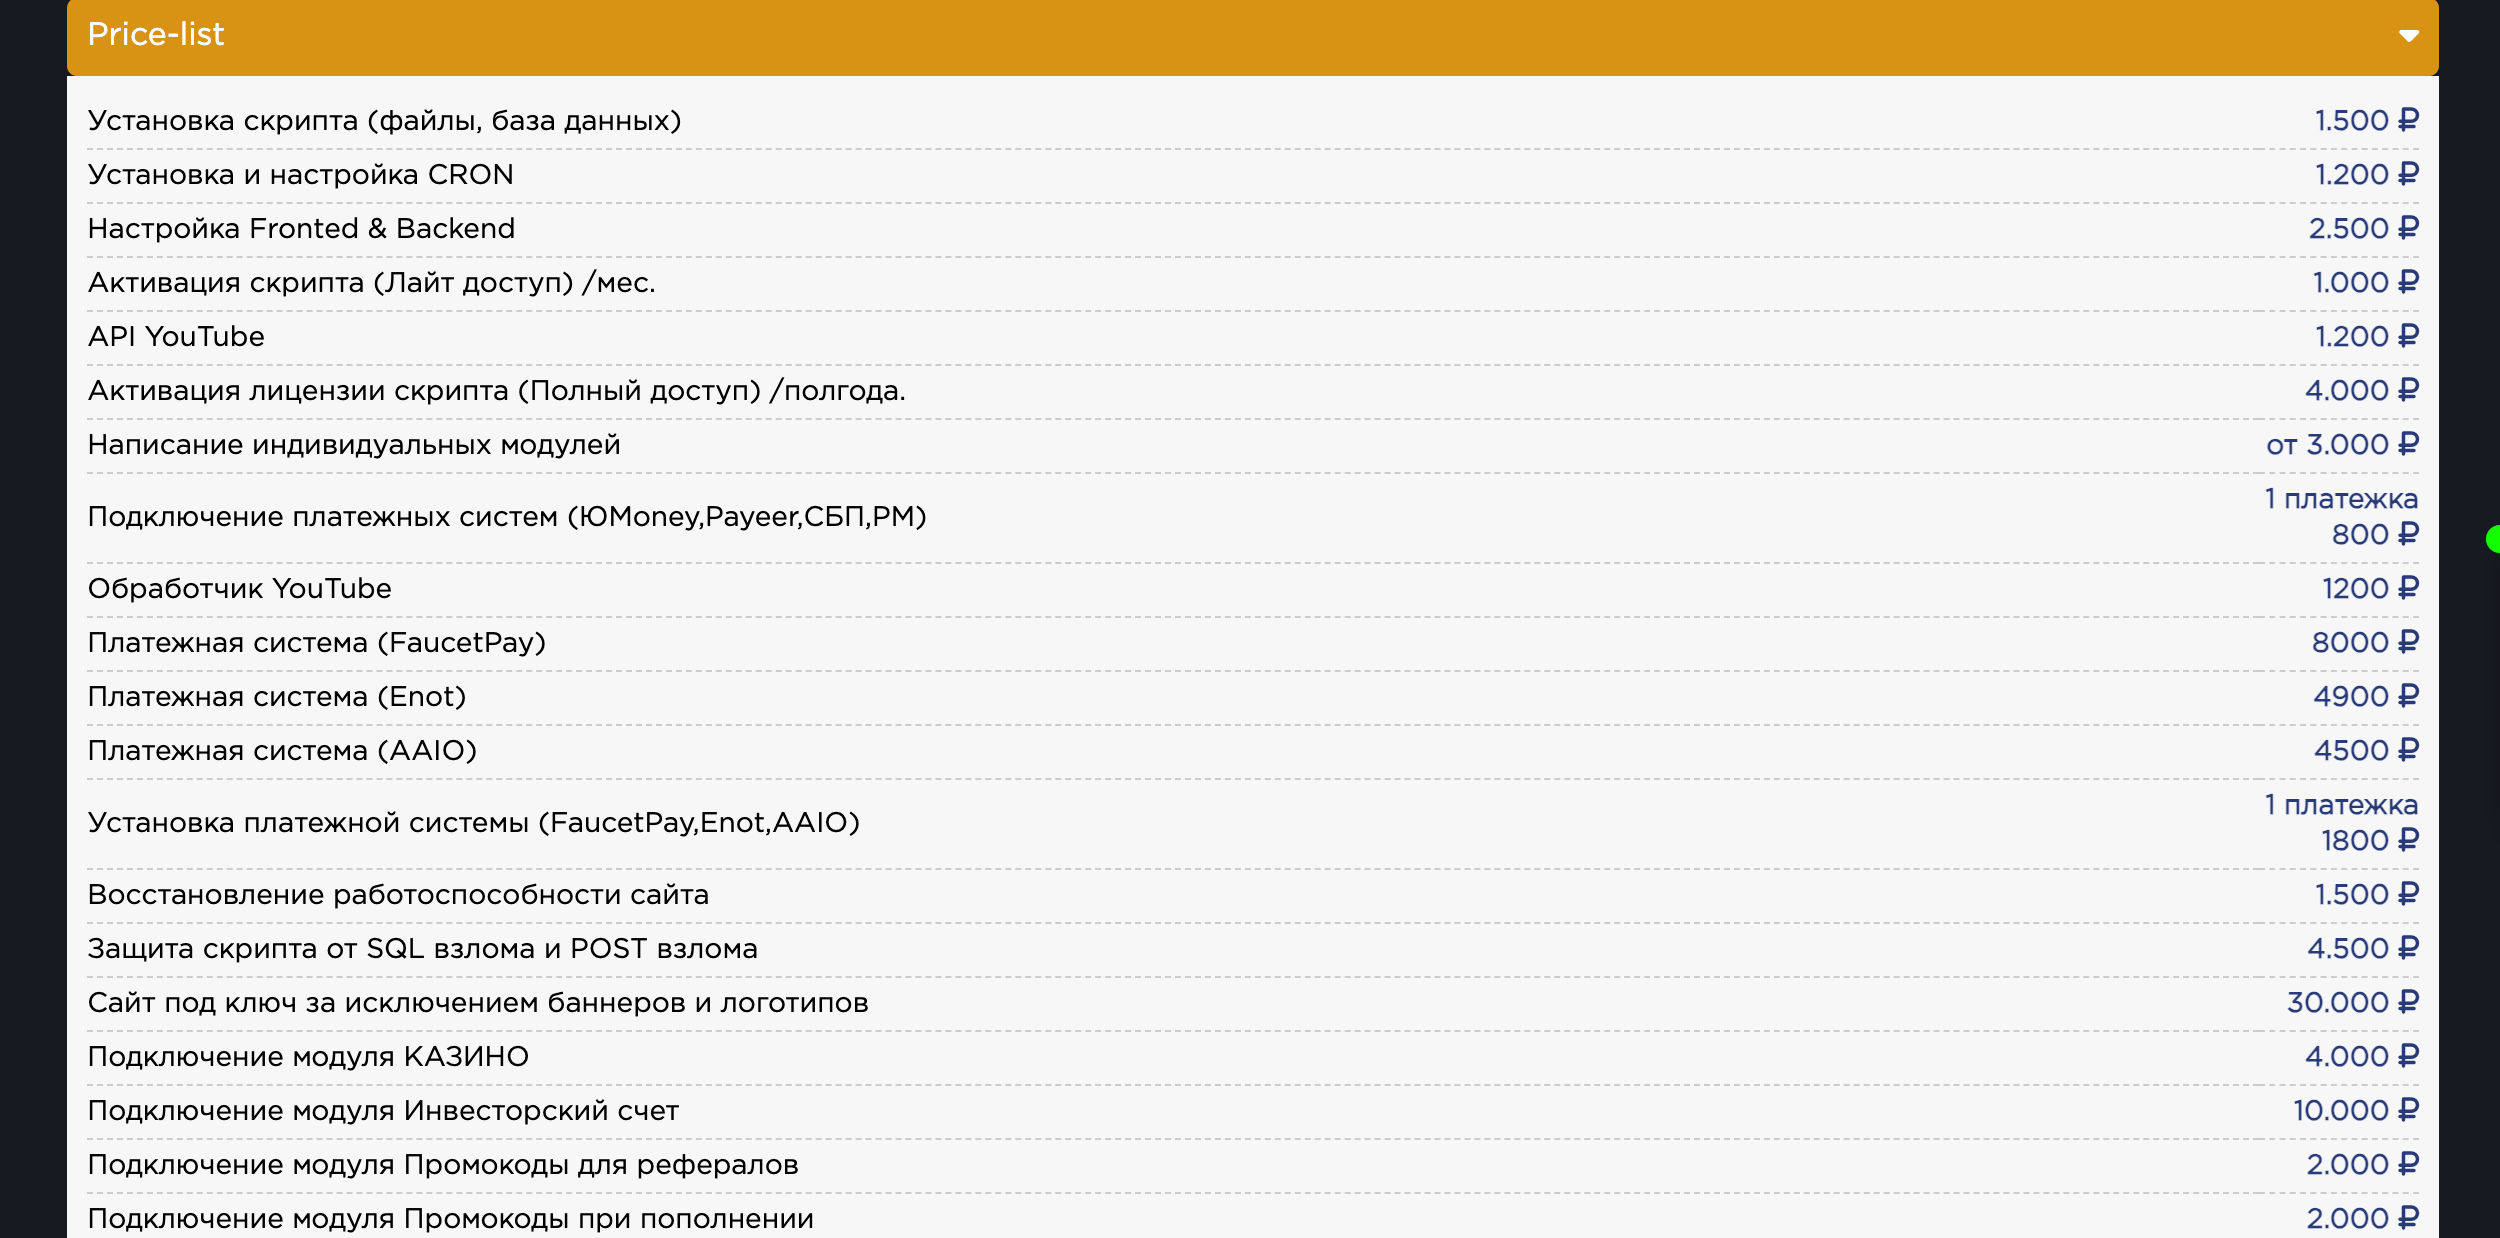Click the Price-list header title
Image resolution: width=2500 pixels, height=1238 pixels.
click(x=156, y=35)
